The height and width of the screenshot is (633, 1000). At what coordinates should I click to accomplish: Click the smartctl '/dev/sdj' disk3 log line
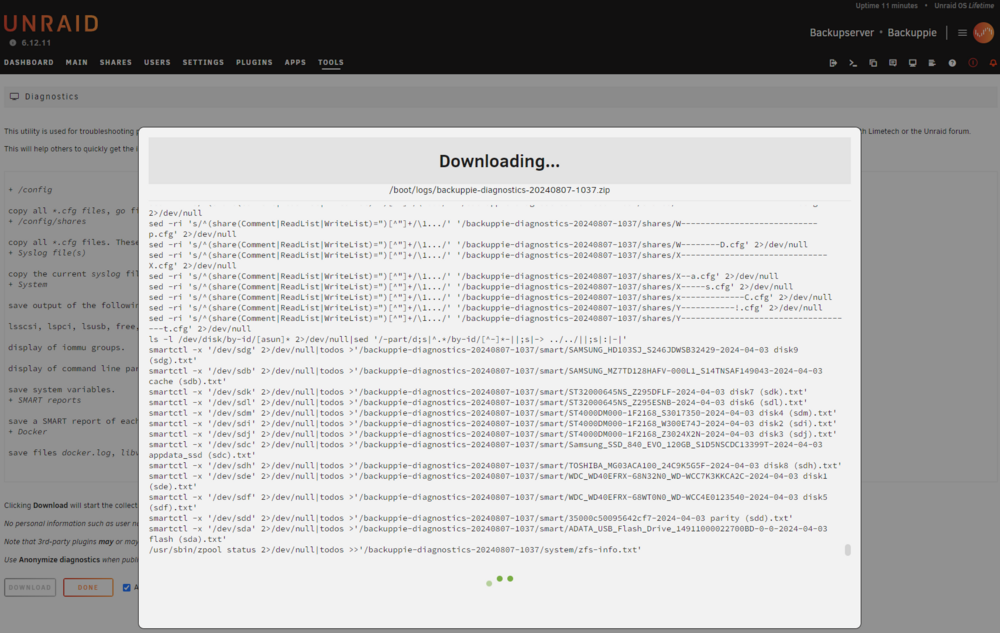[492, 434]
